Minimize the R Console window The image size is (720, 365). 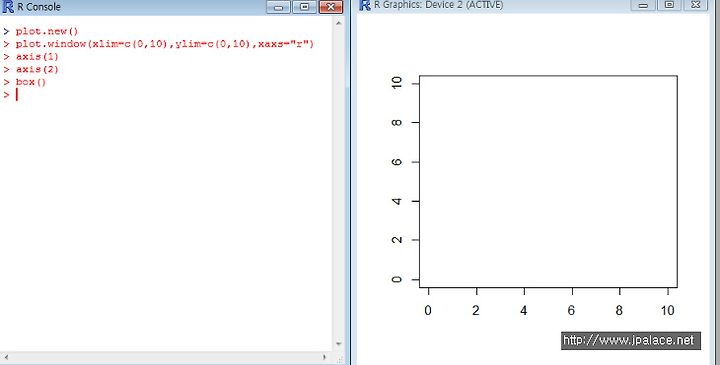[278, 7]
